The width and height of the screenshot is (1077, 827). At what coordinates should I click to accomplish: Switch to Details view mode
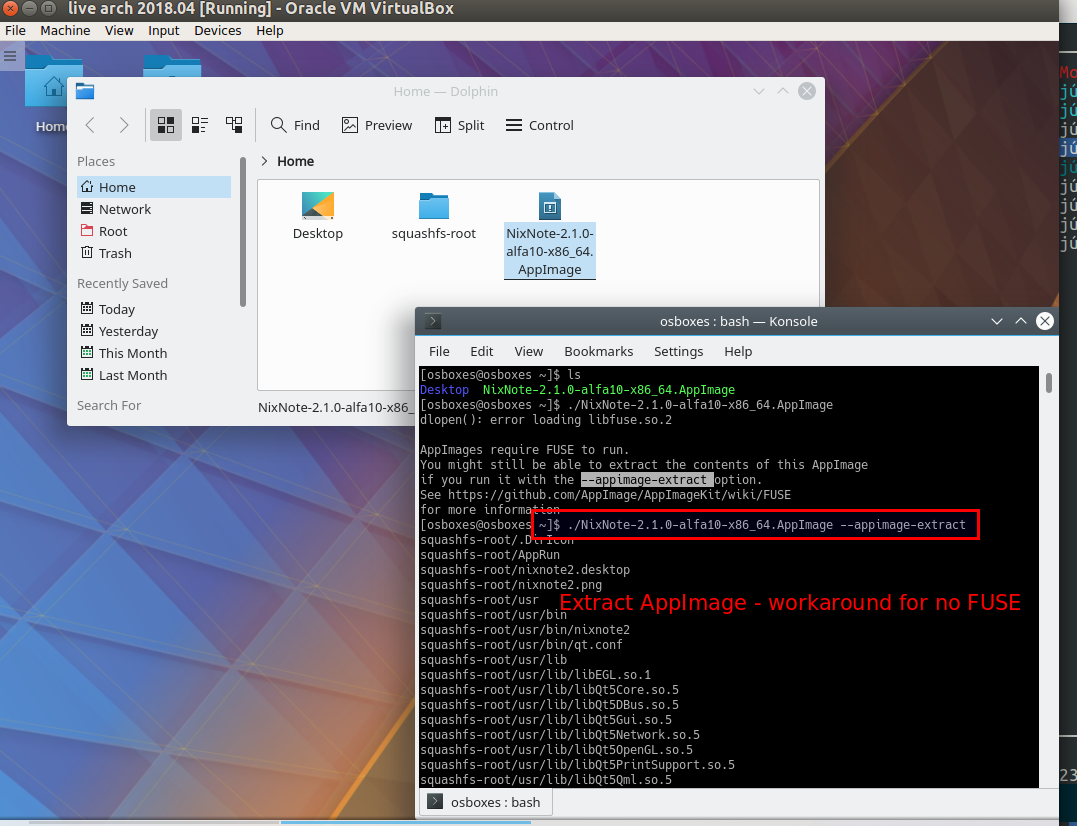[234, 125]
